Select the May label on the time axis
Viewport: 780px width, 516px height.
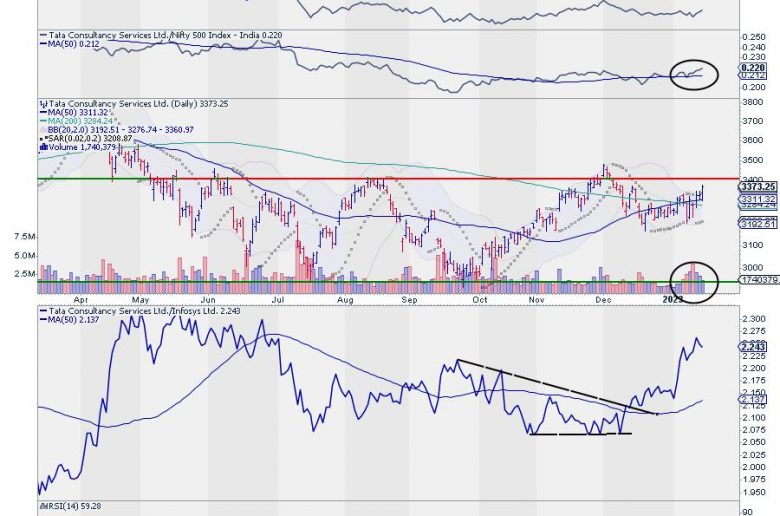coord(141,300)
